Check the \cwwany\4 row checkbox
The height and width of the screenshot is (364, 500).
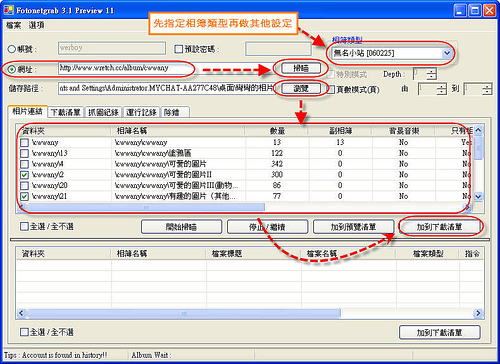[24, 164]
